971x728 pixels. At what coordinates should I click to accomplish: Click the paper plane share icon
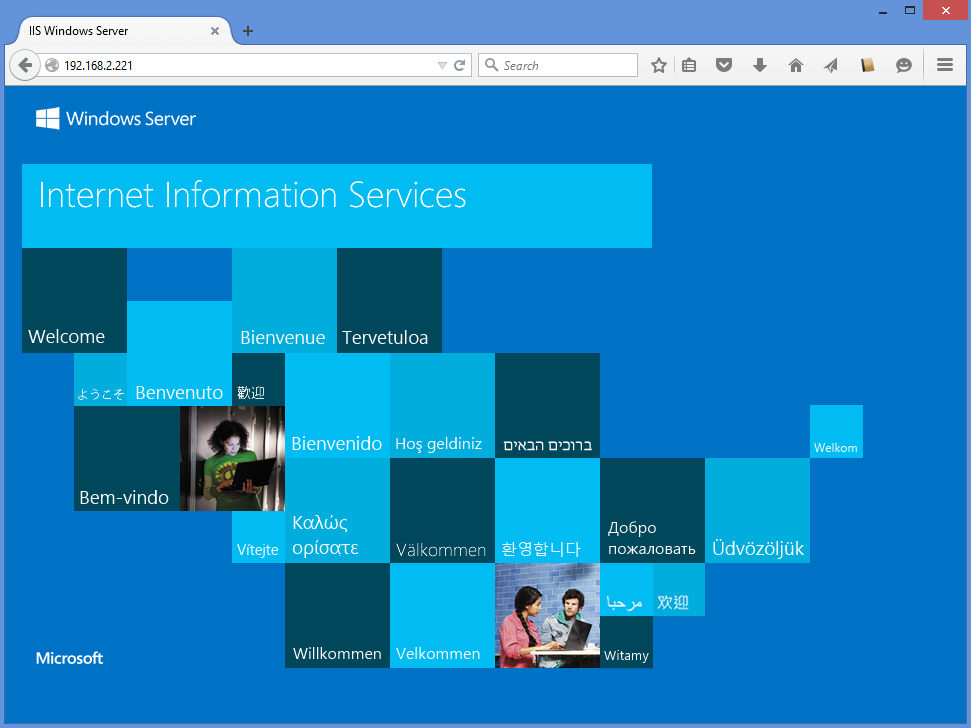[831, 65]
